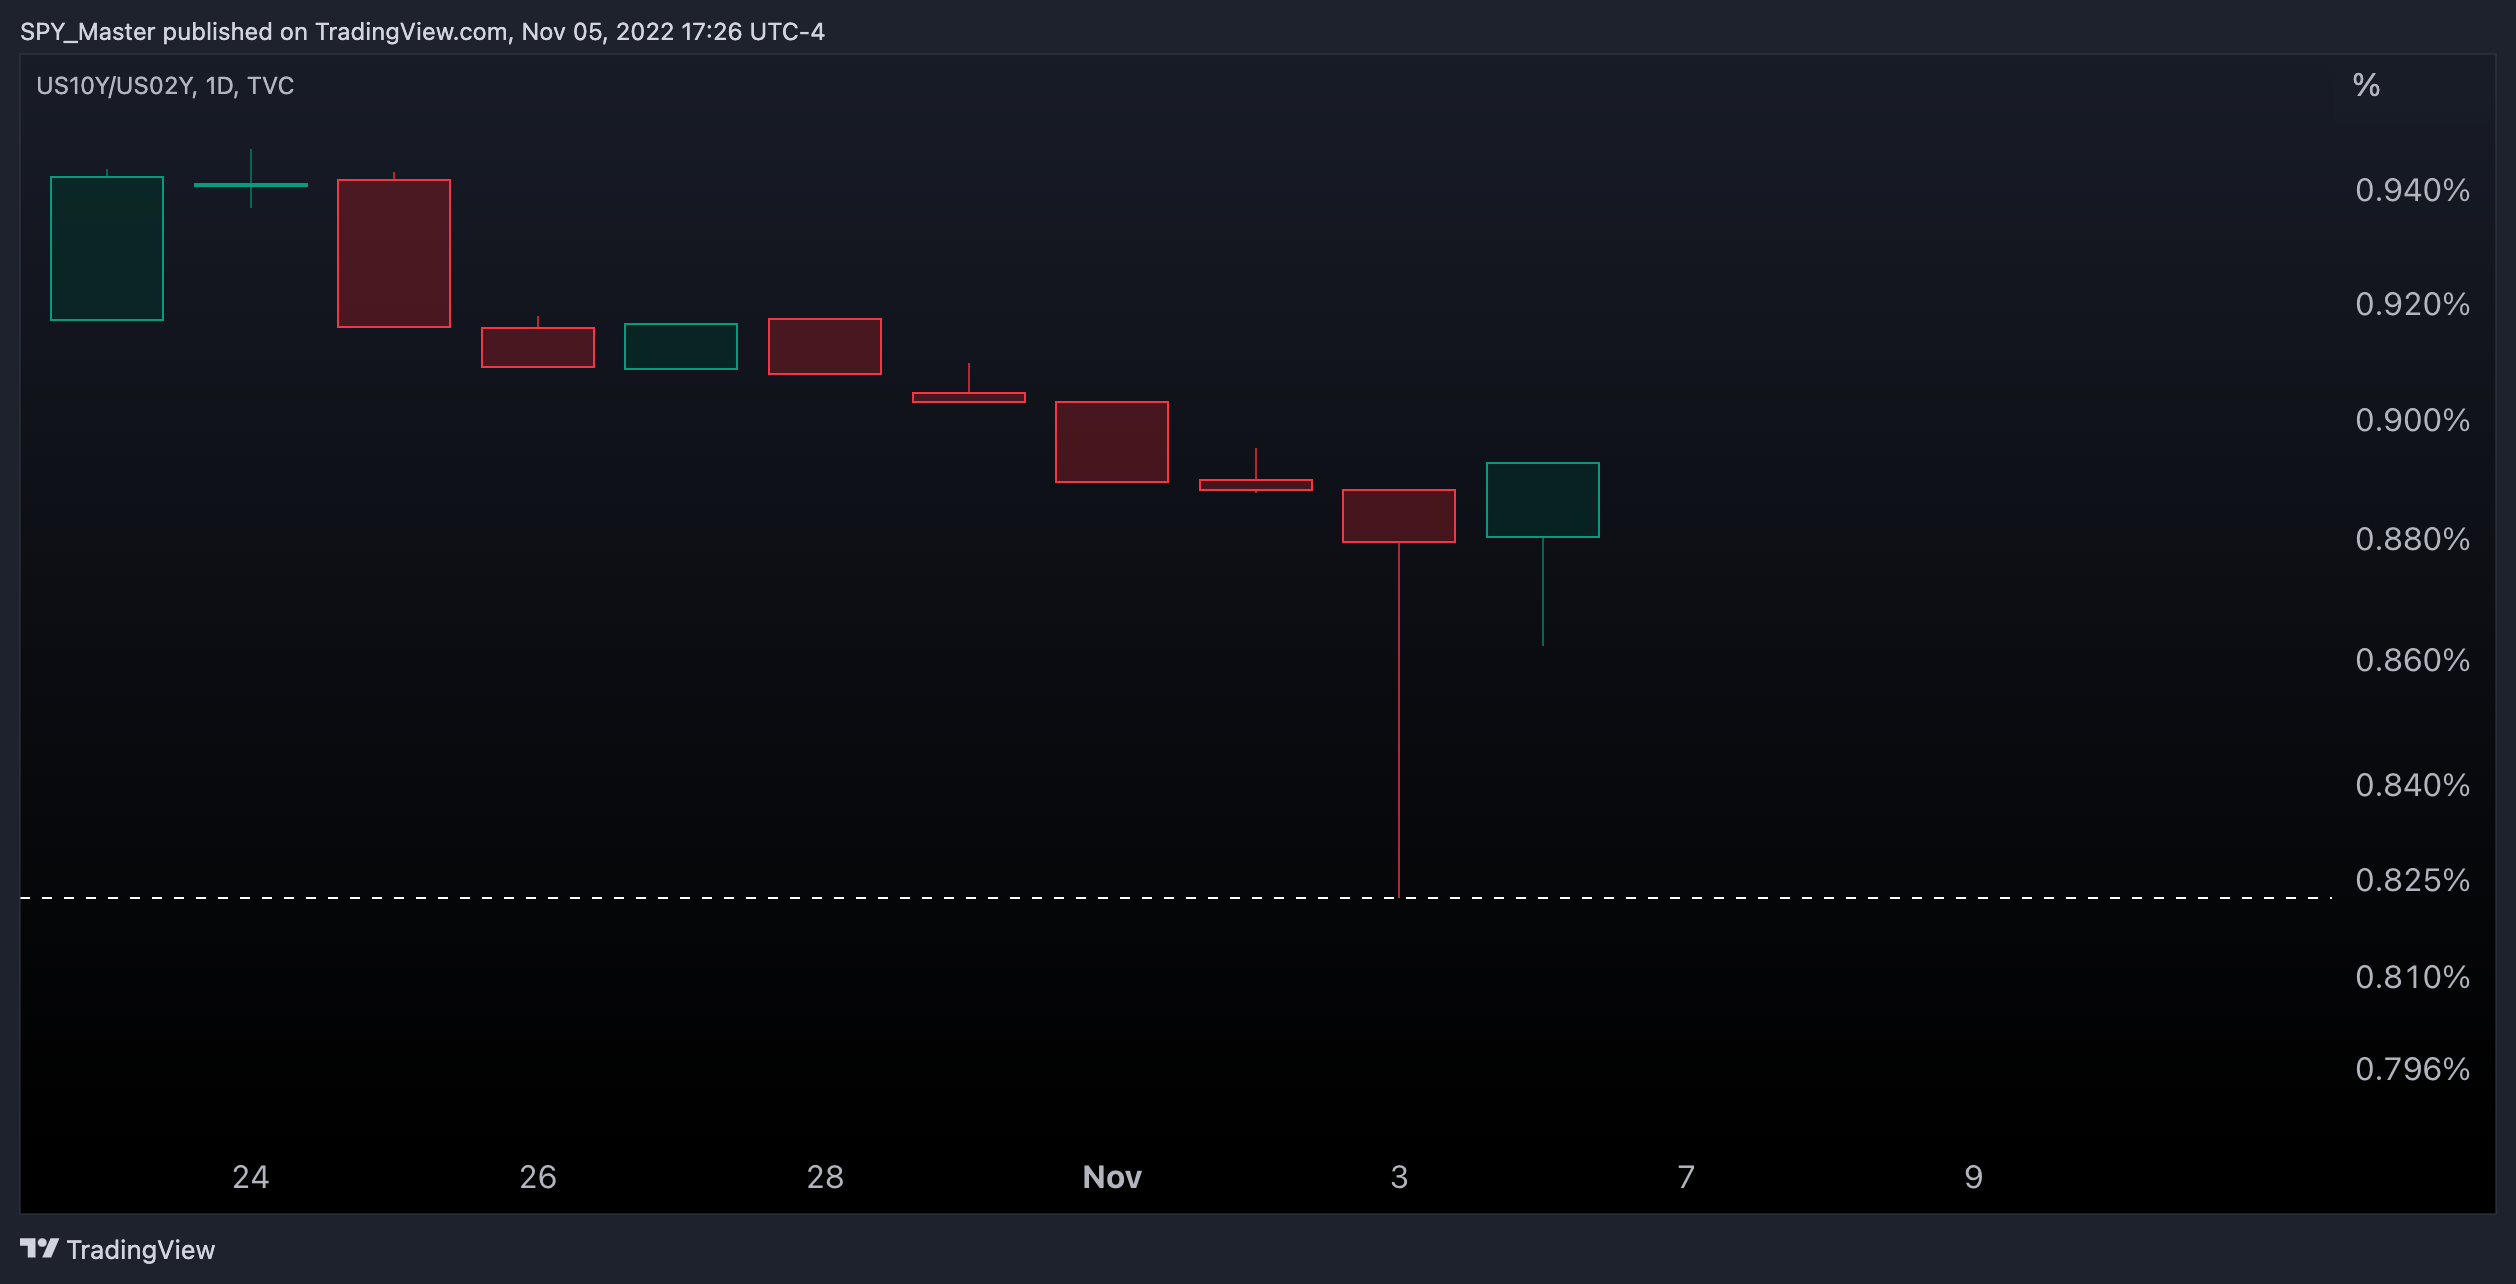Click the 0.840% price label
This screenshot has width=2516, height=1284.
point(2412,785)
